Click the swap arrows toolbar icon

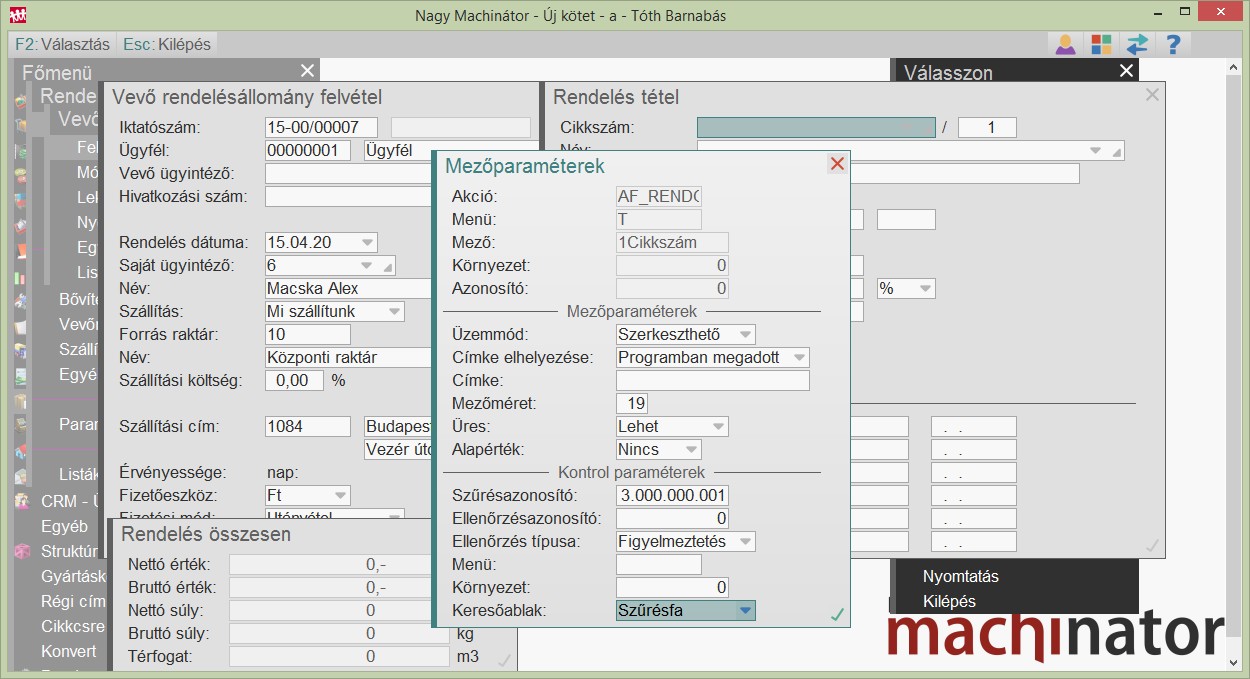pyautogui.click(x=1137, y=45)
